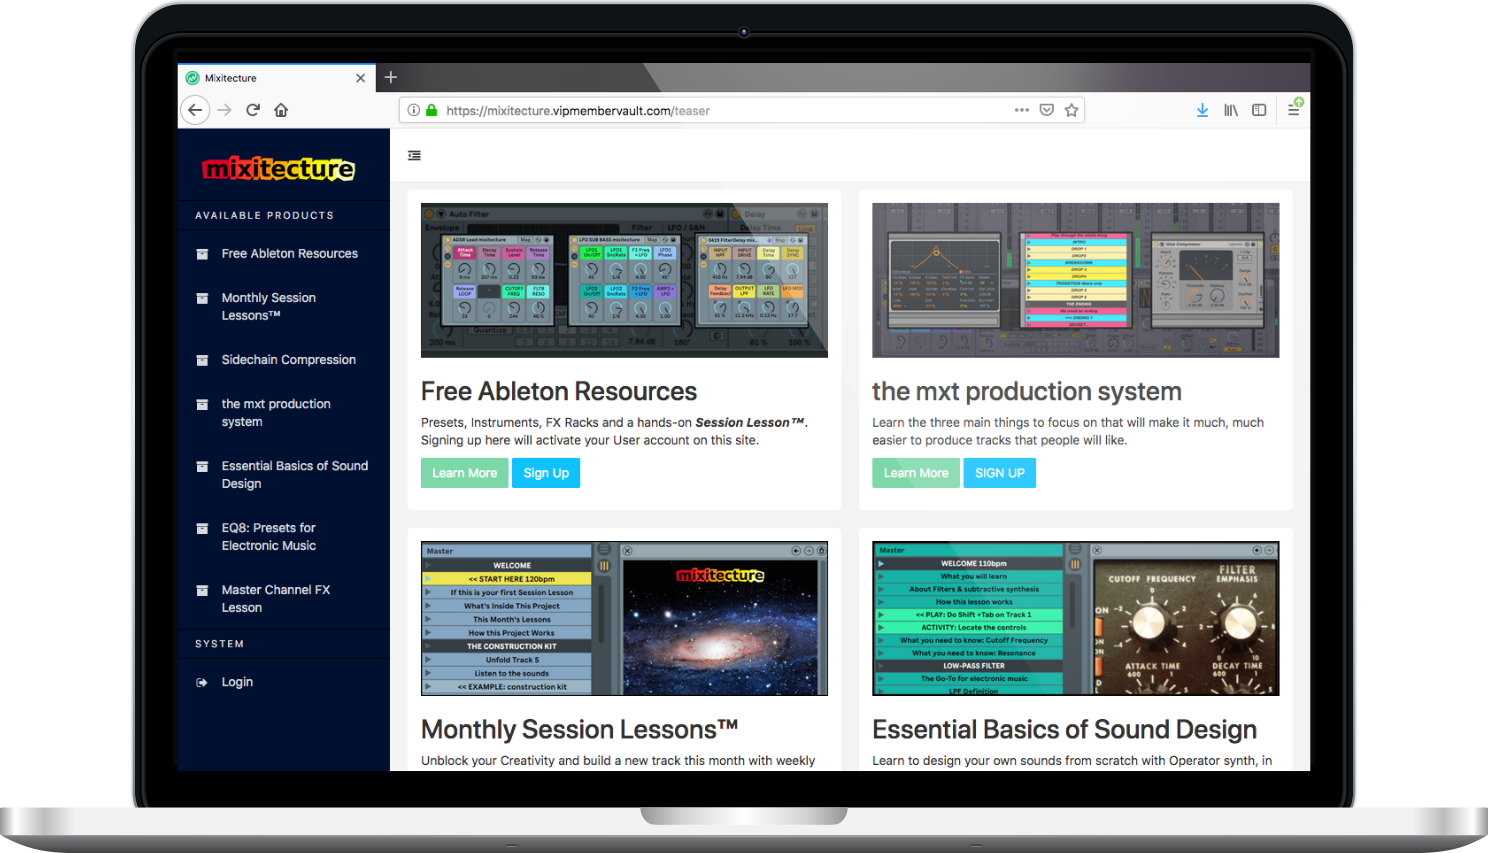Open the Firefox hamburger menu

tap(1294, 110)
